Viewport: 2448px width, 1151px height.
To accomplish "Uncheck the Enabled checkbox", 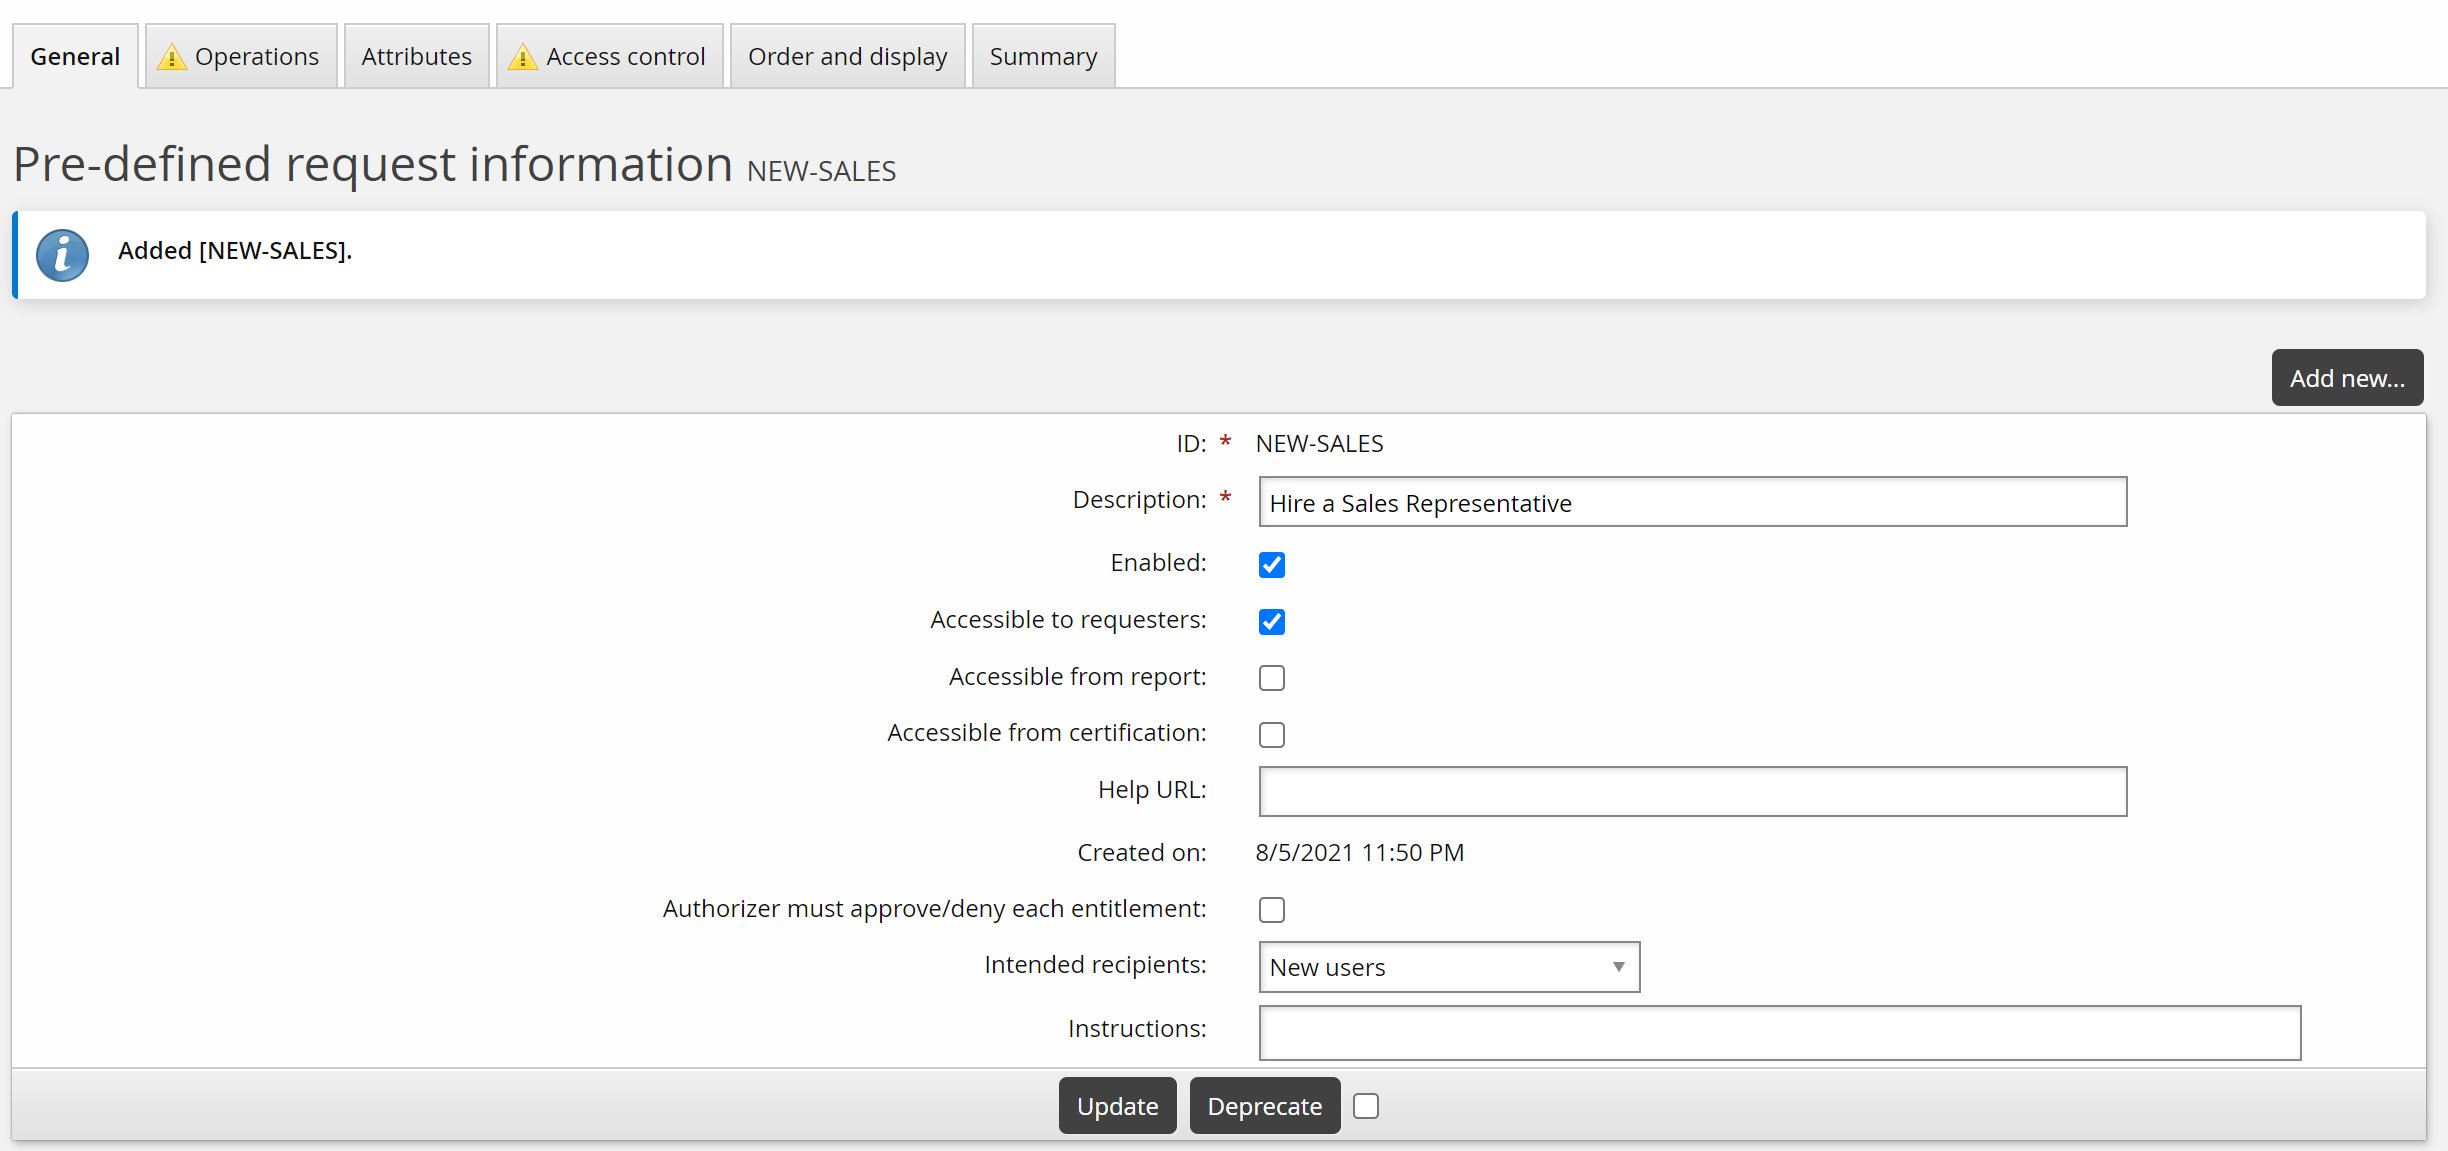I will 1271,565.
